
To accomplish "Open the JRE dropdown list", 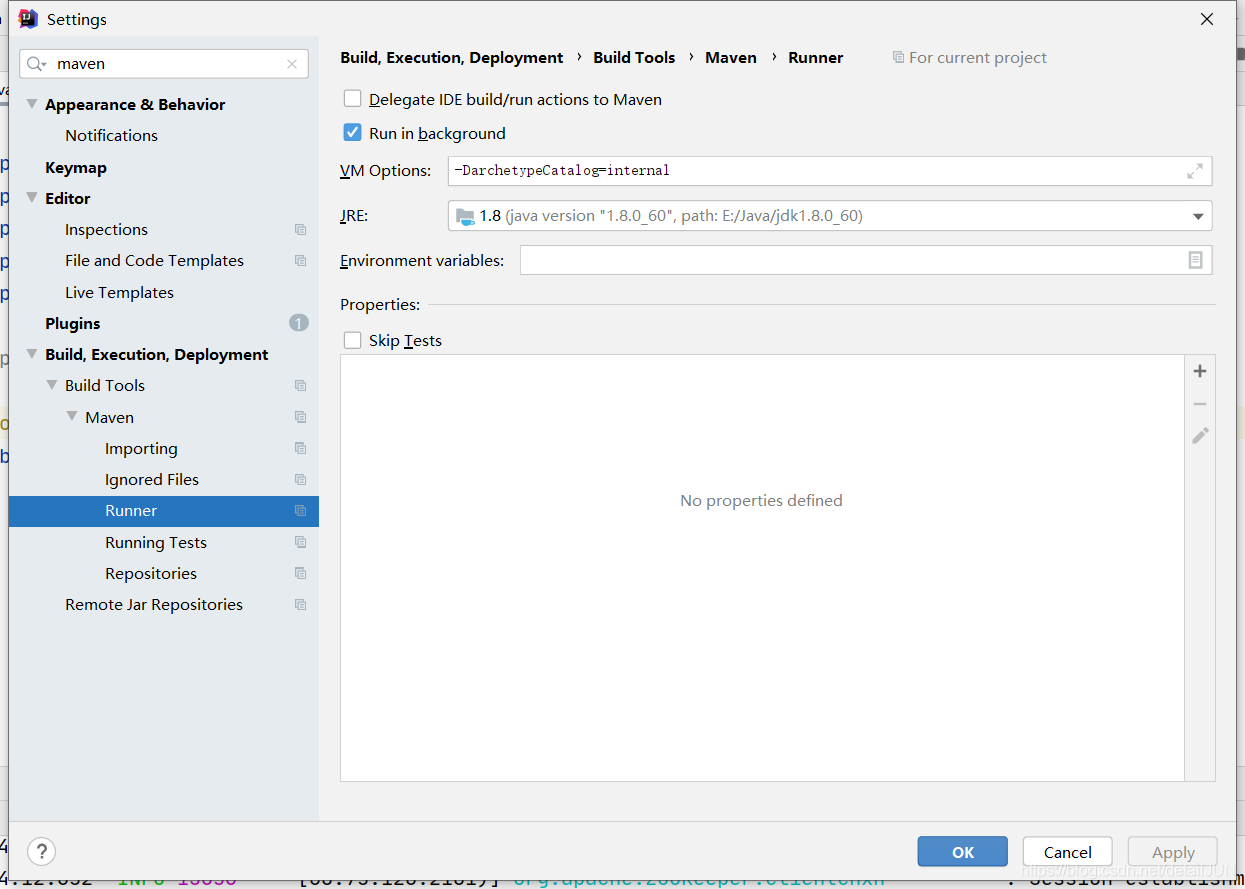I will click(1198, 216).
